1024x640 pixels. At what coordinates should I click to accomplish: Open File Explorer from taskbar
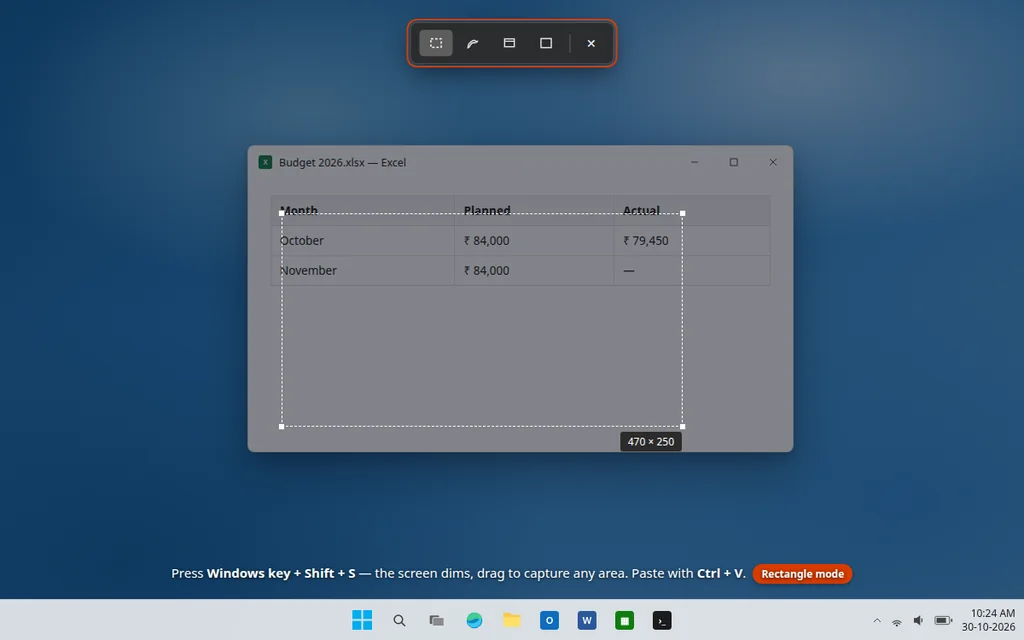(511, 620)
